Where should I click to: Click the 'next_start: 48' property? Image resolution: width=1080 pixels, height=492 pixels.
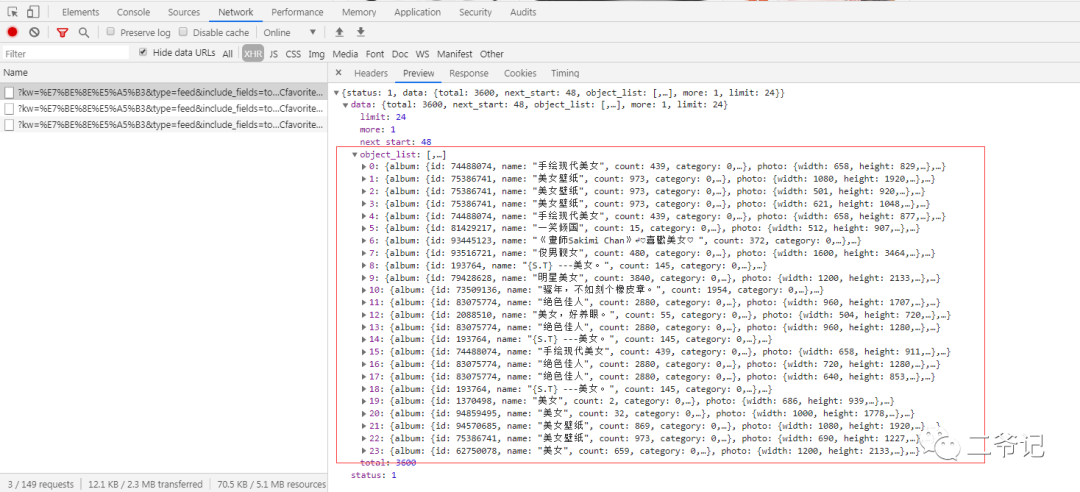(x=395, y=142)
